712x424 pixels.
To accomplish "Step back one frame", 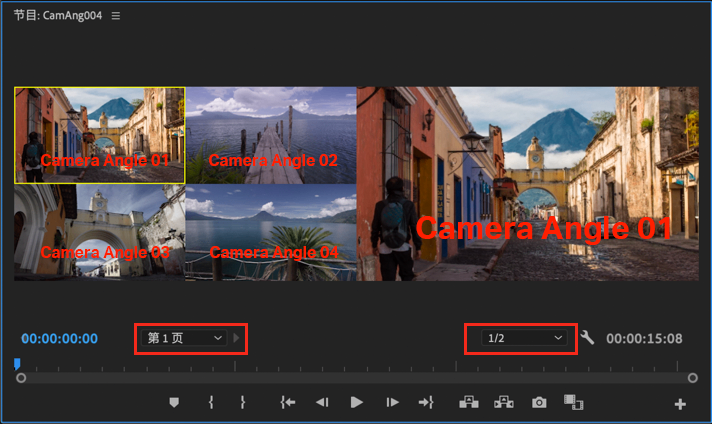I will point(322,402).
